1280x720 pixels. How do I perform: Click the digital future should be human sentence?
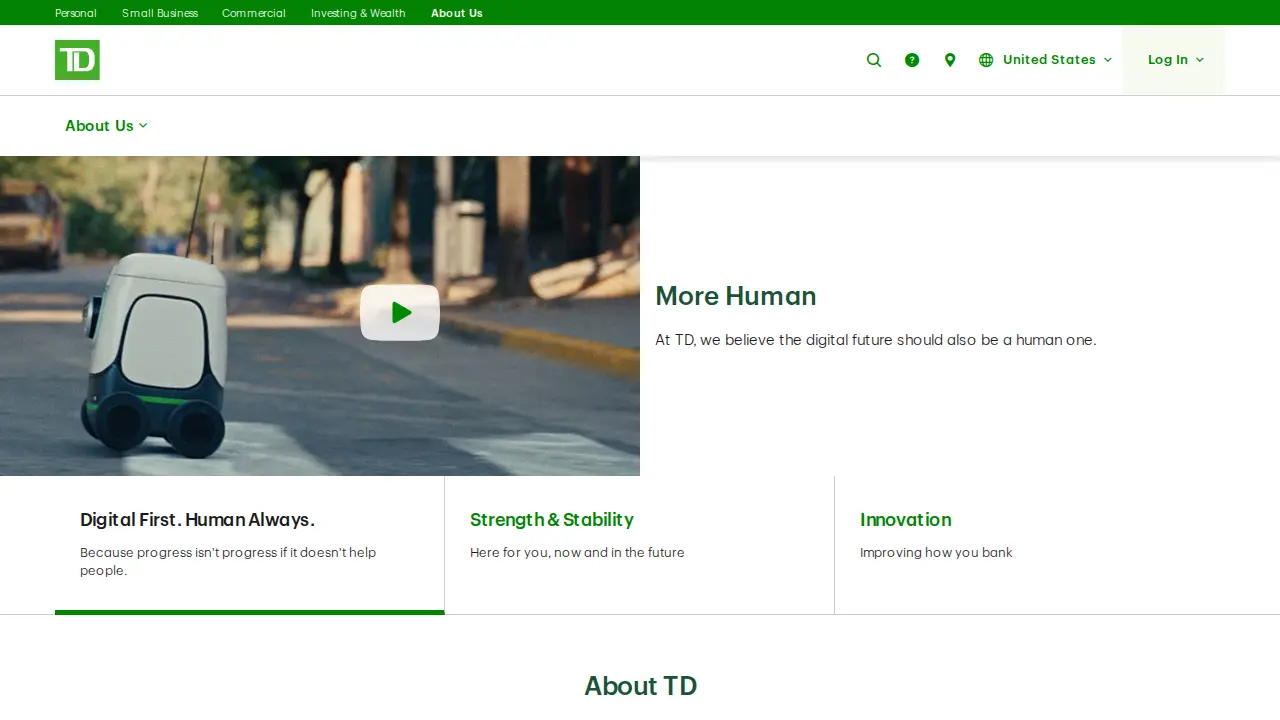click(876, 340)
